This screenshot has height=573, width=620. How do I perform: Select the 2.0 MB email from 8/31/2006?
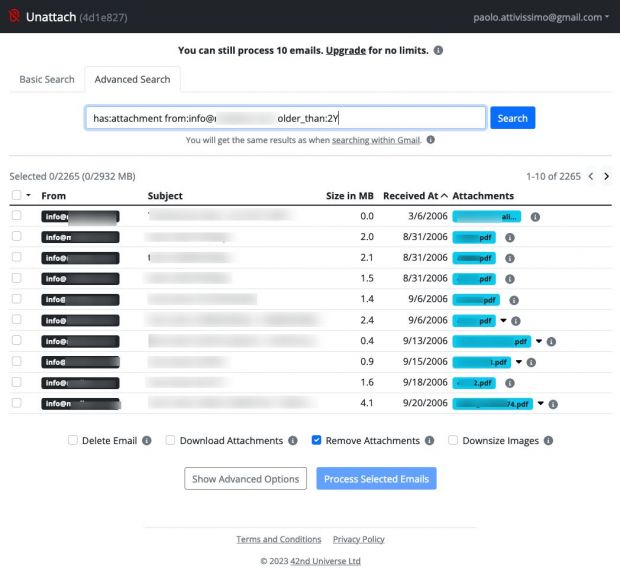pos(17,236)
